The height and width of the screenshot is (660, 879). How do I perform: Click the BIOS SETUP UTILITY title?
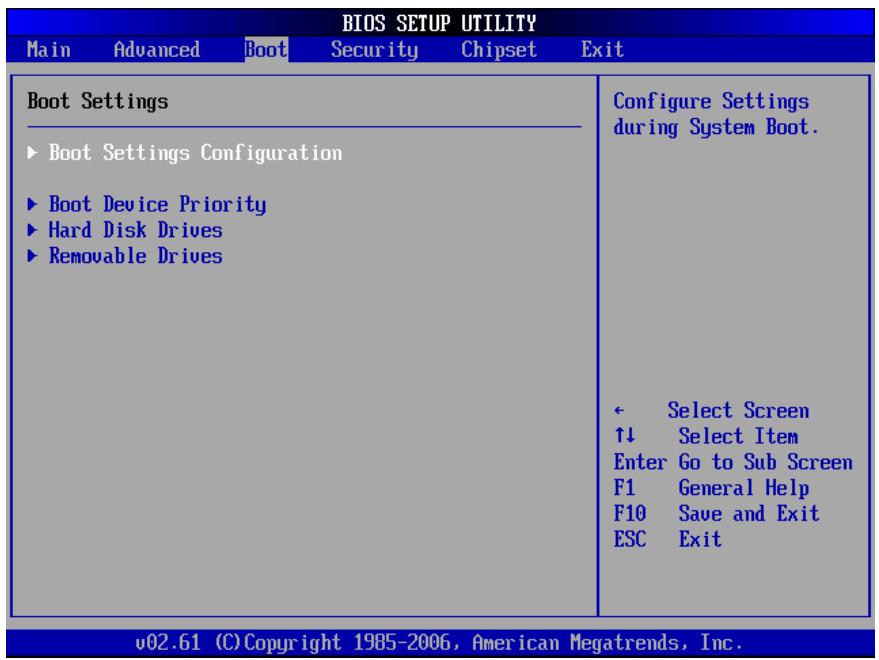click(x=439, y=24)
